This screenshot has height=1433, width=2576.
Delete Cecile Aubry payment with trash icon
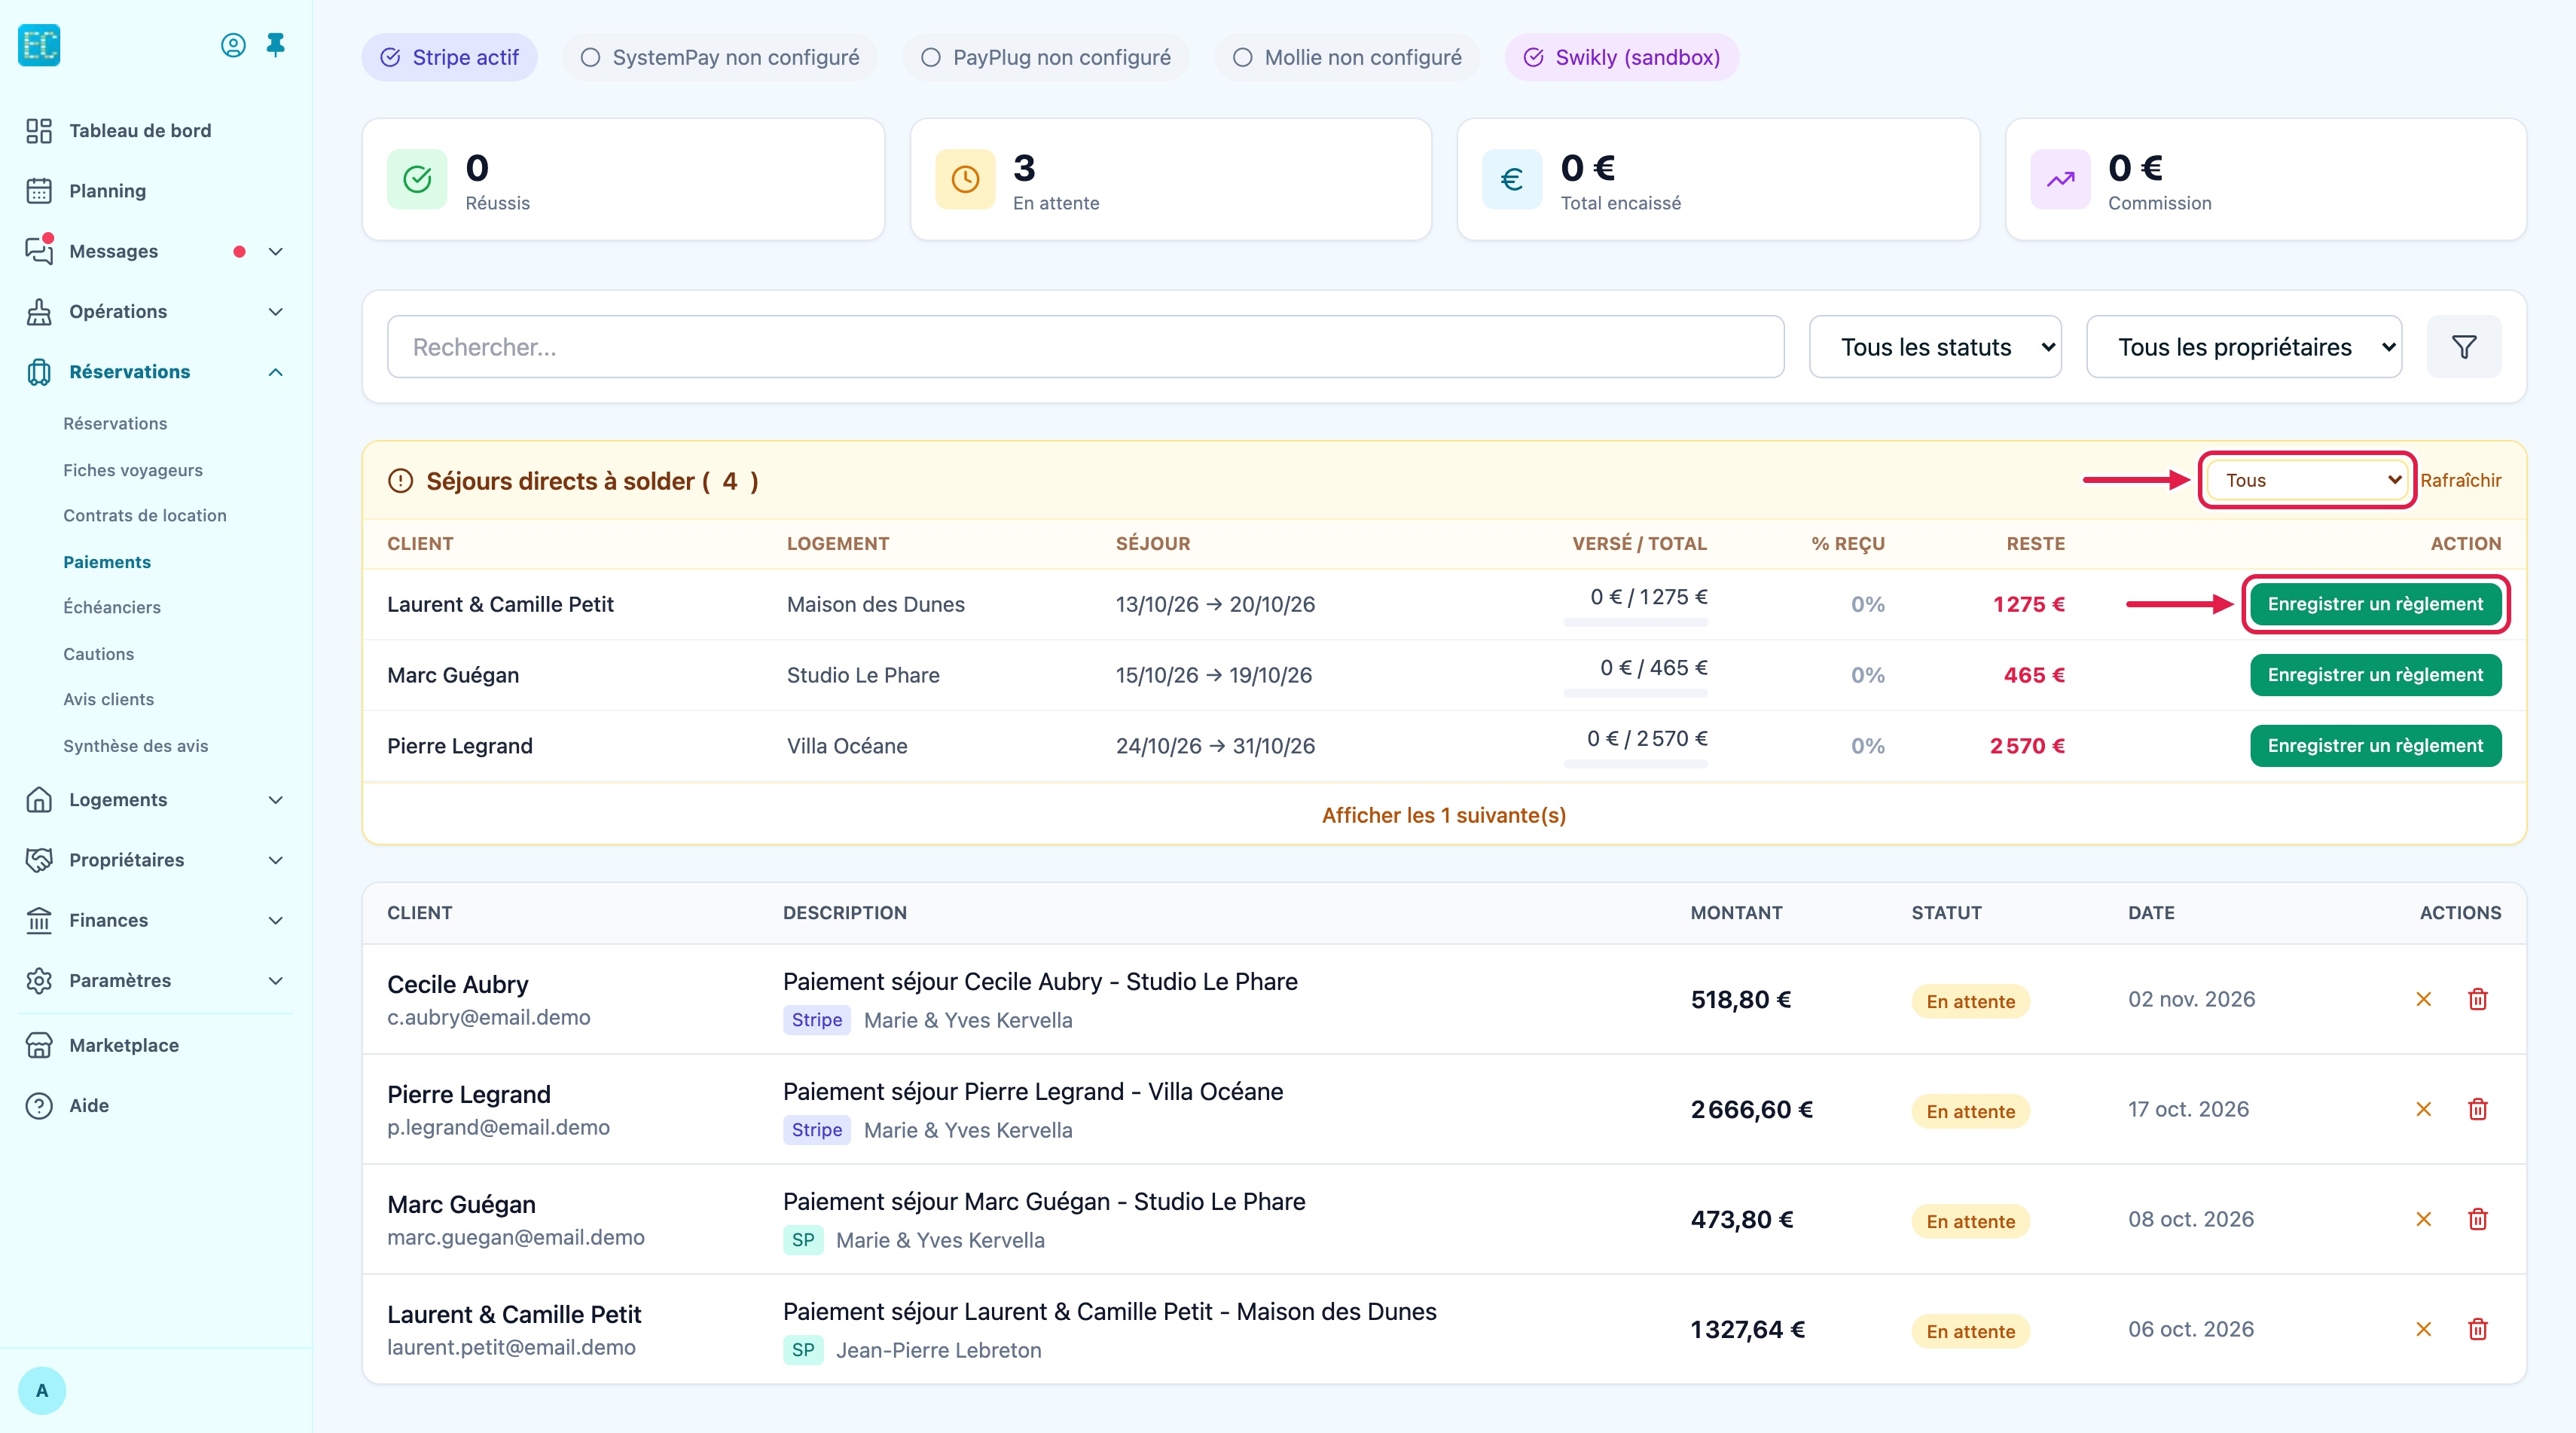pos(2478,999)
